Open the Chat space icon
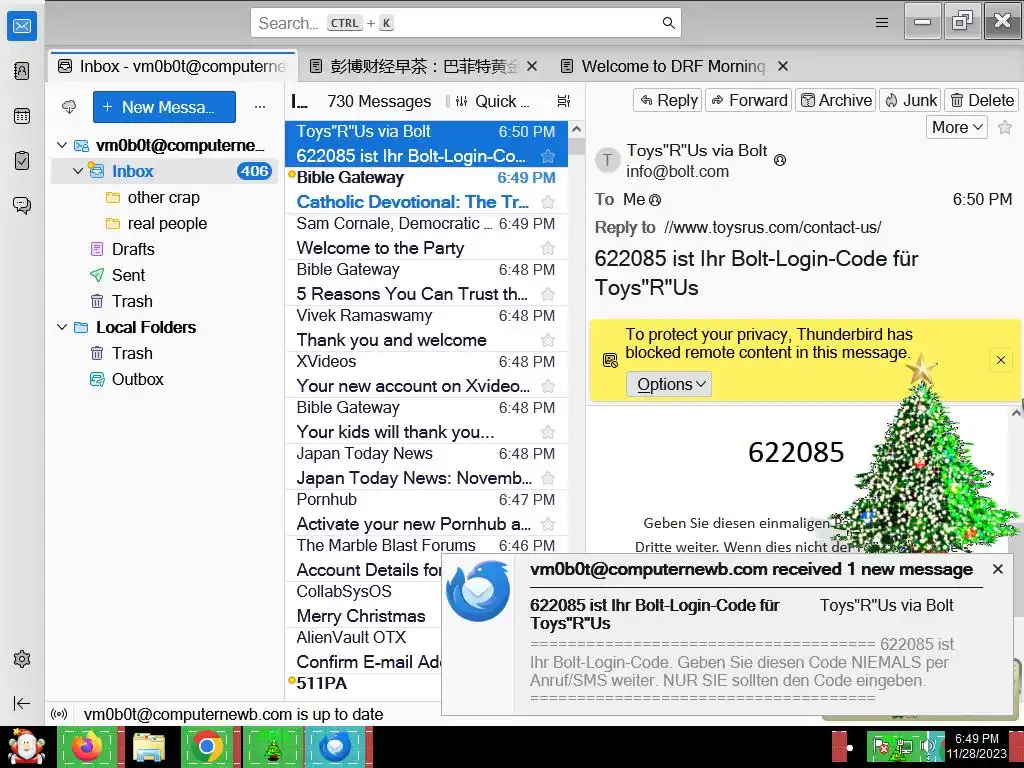 [22, 205]
